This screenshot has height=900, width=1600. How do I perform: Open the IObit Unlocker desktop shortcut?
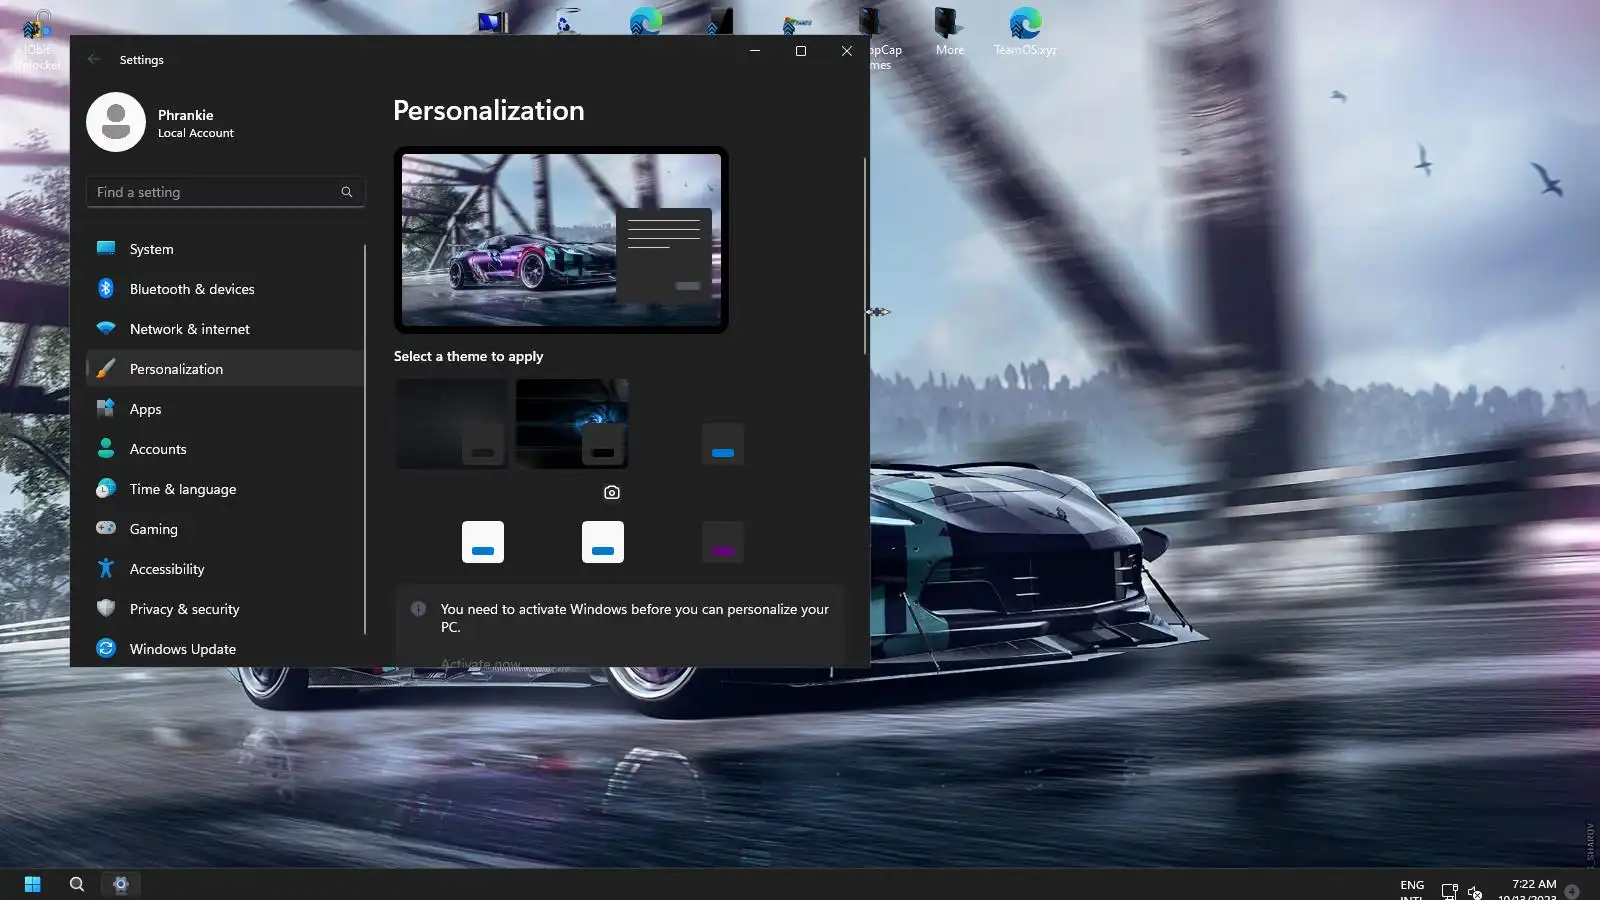pyautogui.click(x=37, y=41)
